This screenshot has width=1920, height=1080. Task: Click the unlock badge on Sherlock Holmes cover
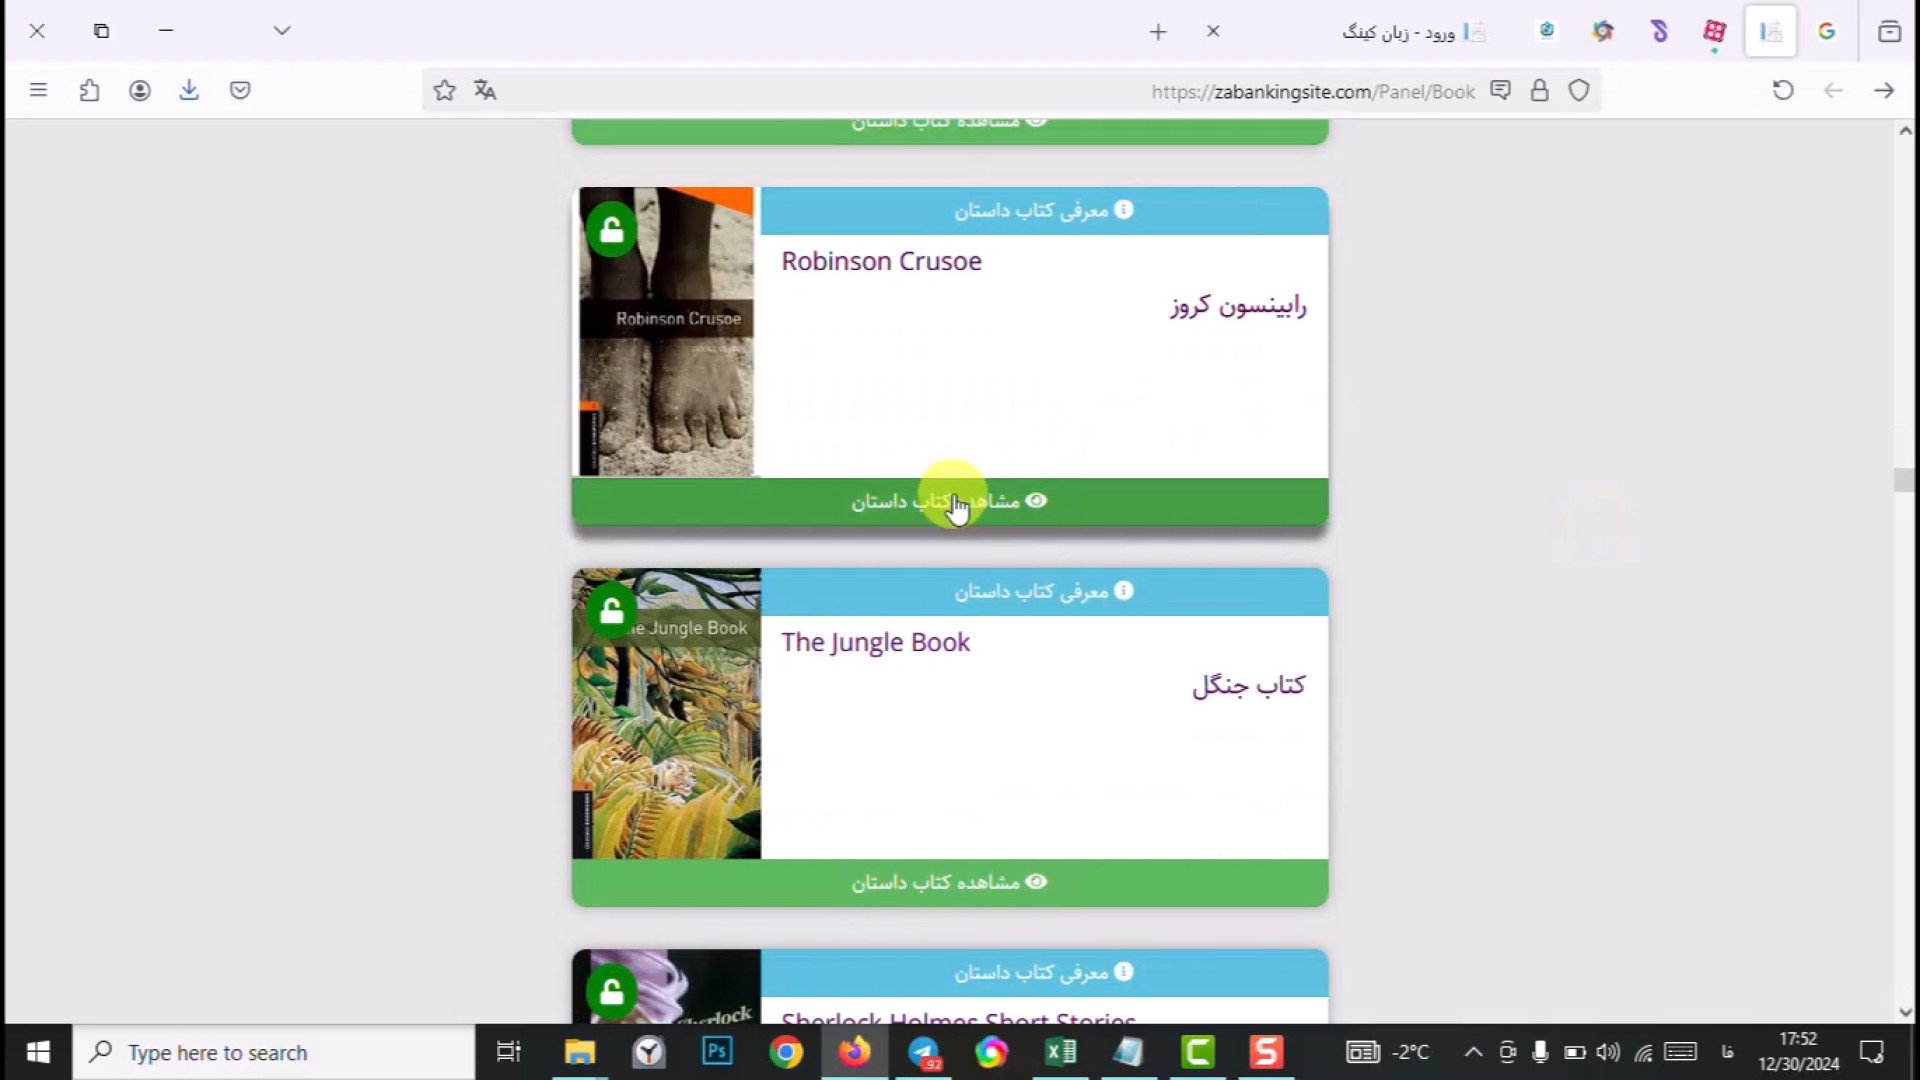tap(611, 992)
